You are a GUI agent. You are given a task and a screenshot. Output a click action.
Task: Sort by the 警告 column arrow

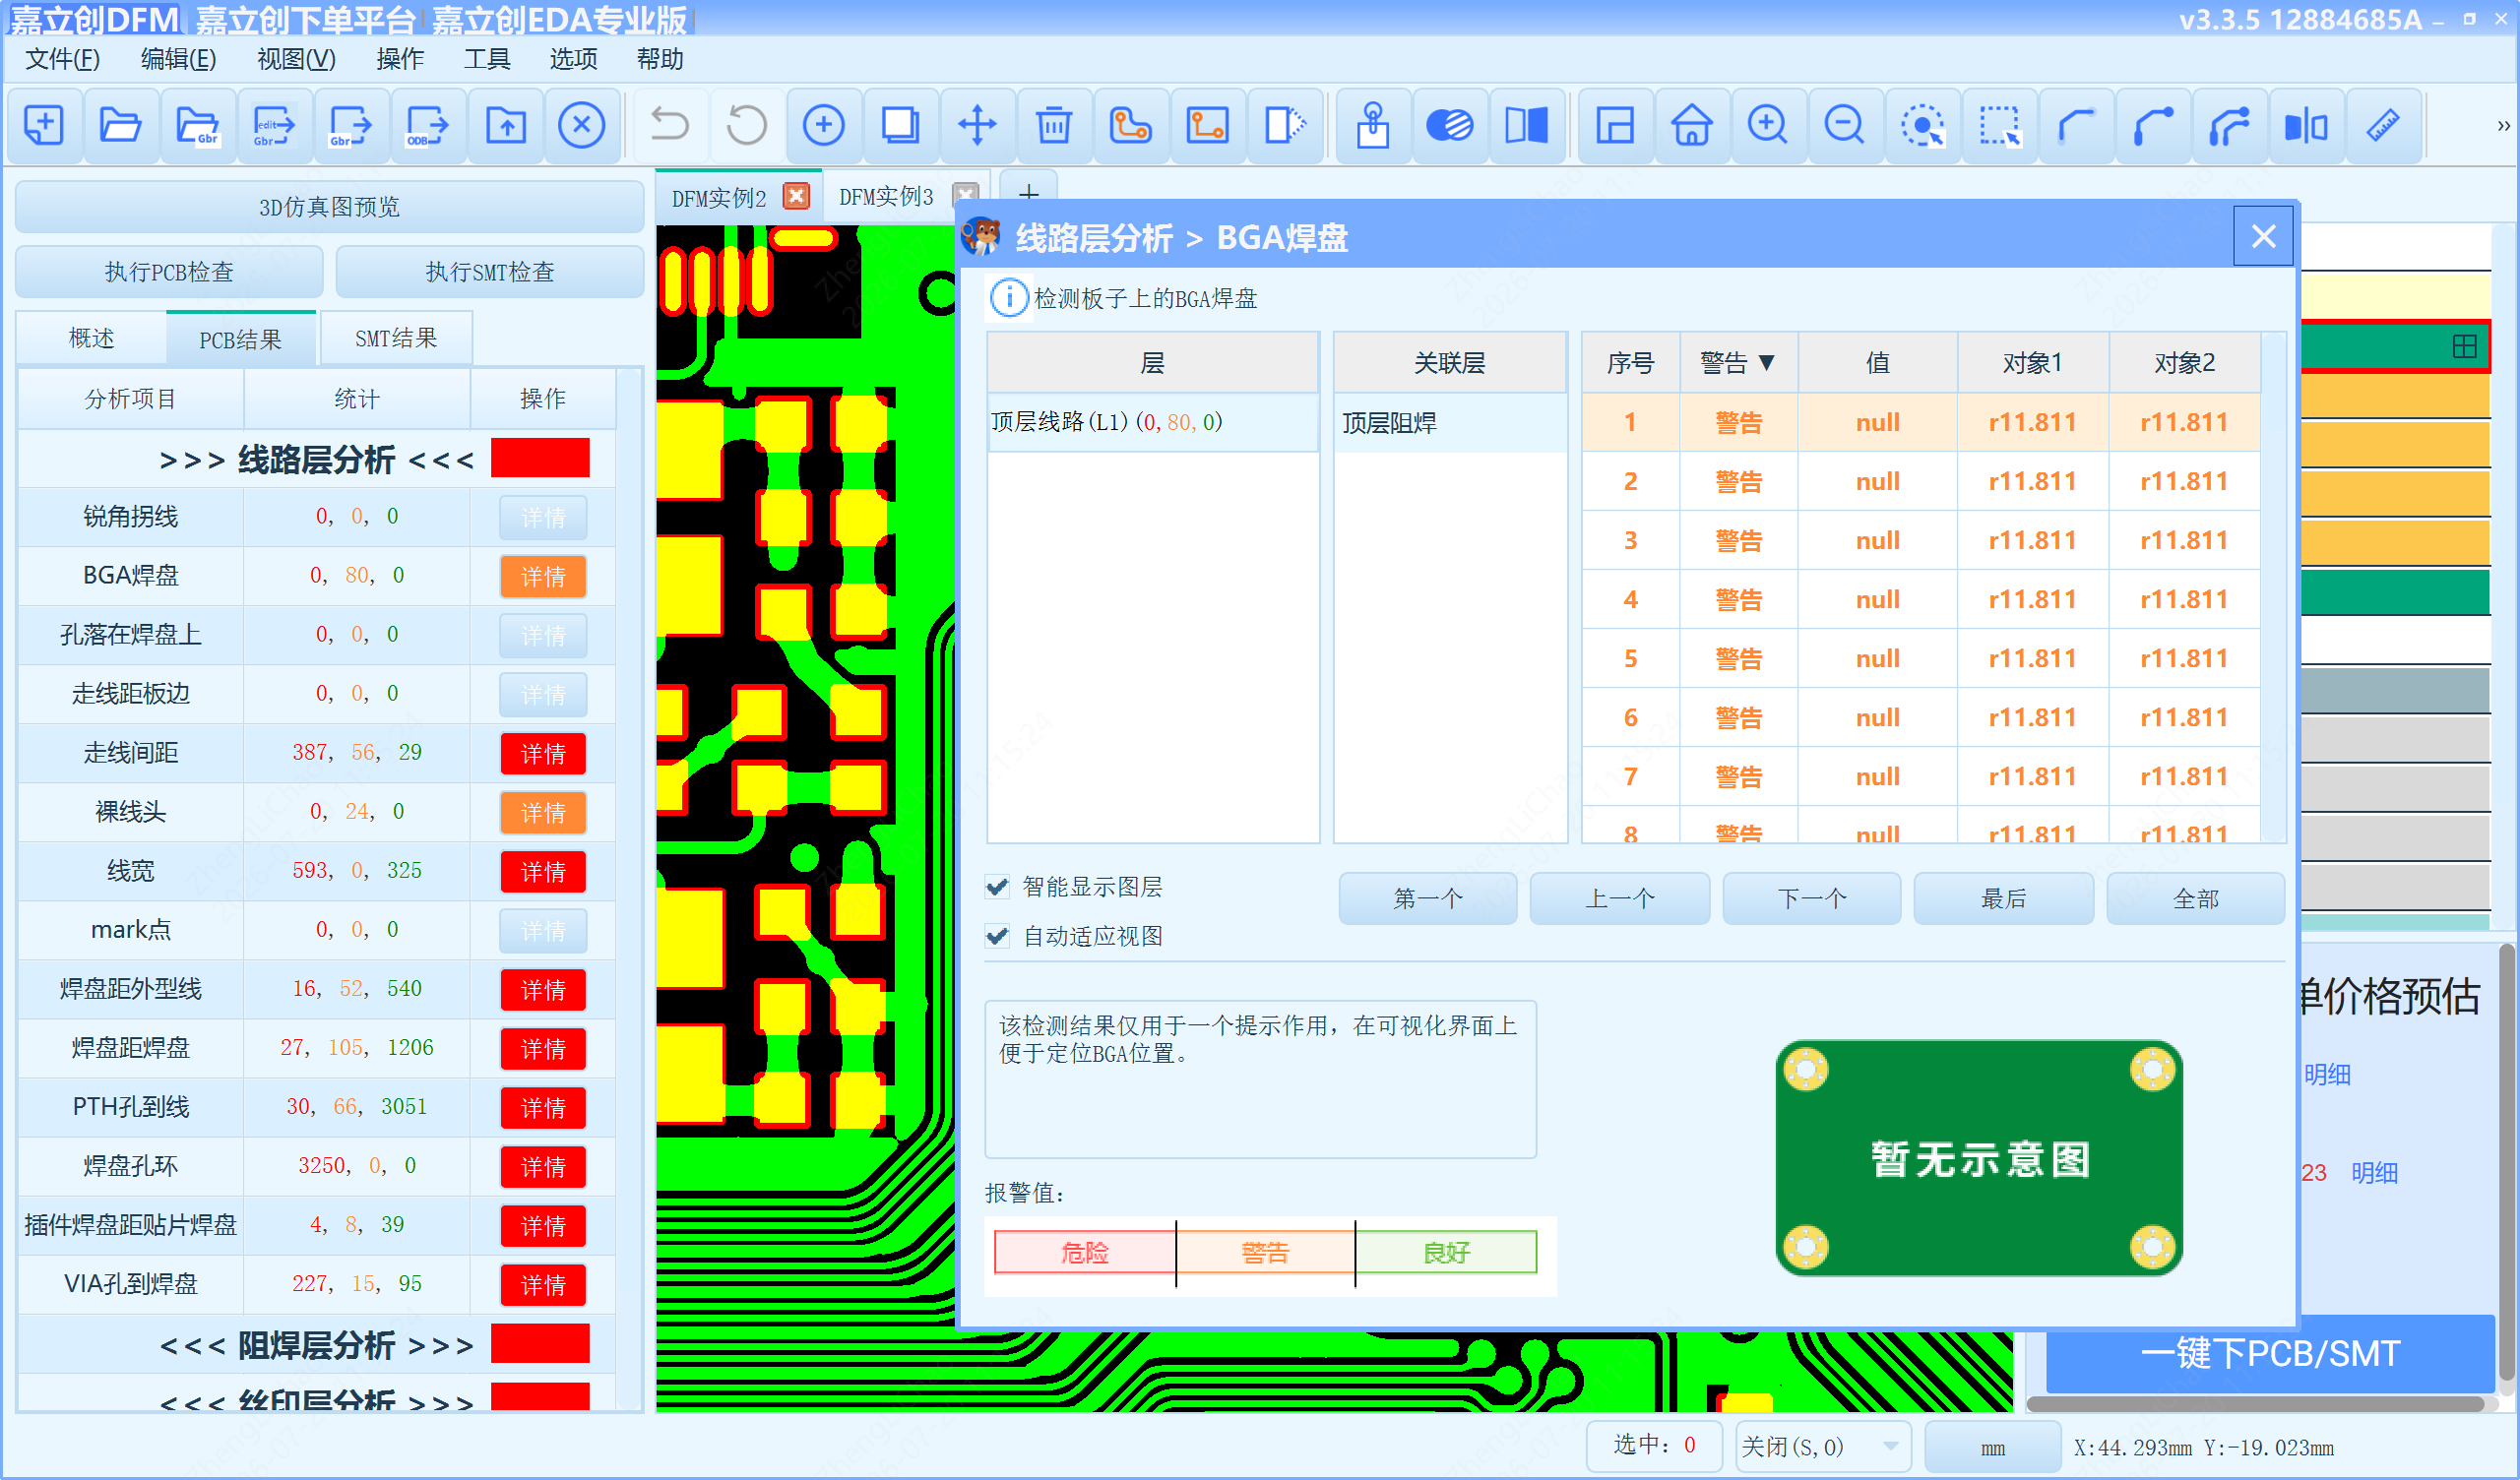point(1766,363)
